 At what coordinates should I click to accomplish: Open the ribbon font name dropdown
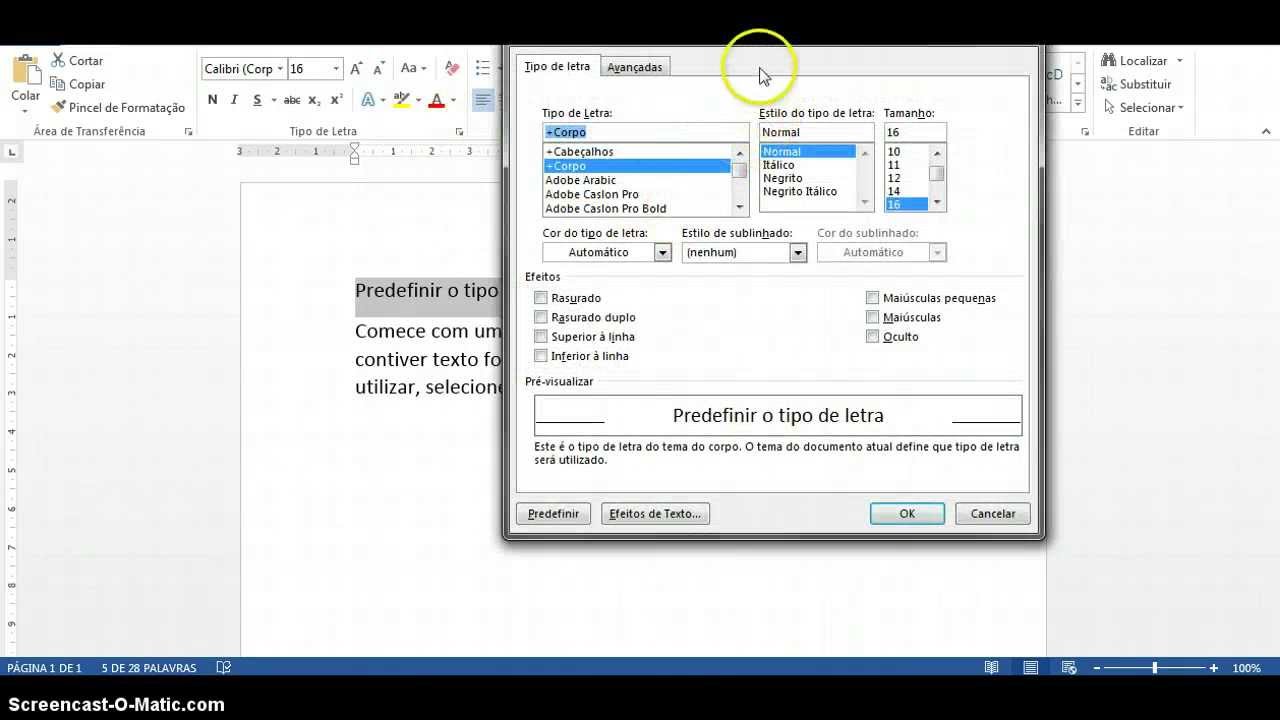point(279,69)
